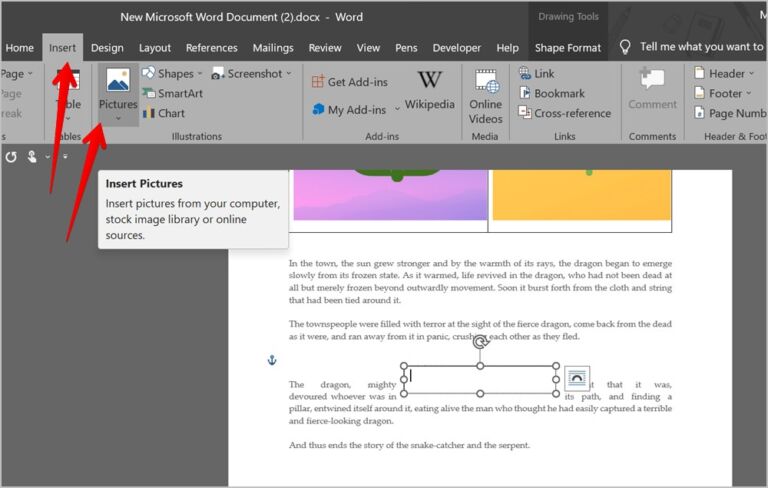Click the Pictures icon in Illustrations

118,80
